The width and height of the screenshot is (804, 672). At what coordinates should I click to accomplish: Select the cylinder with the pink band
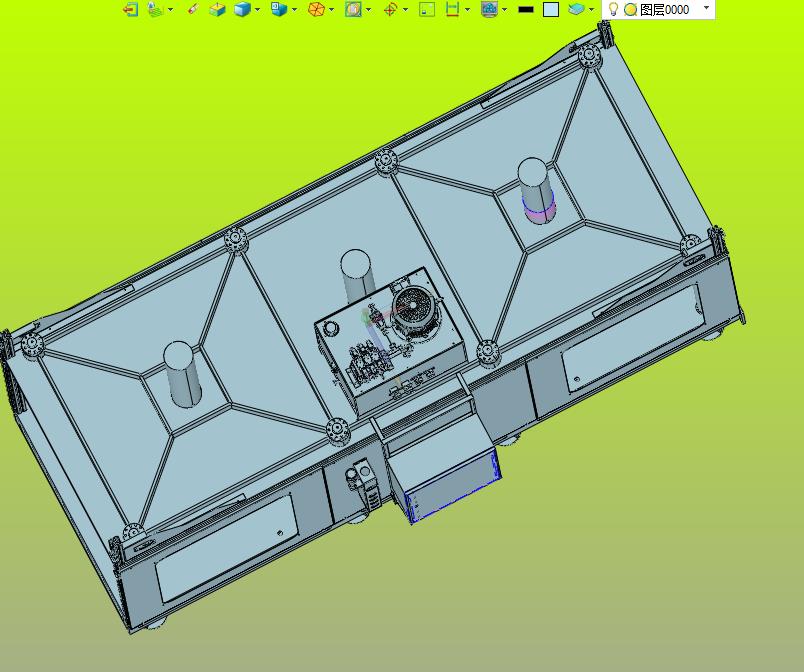click(x=537, y=191)
